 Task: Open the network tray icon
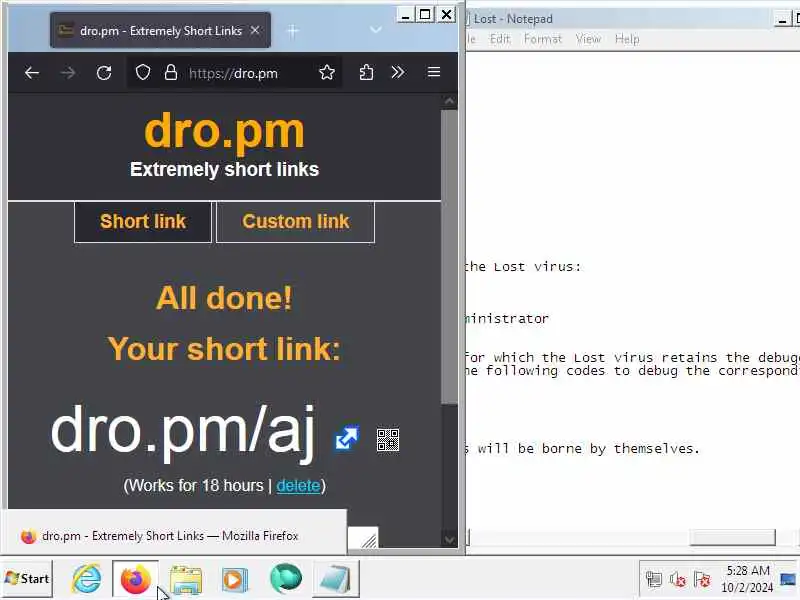(x=654, y=580)
